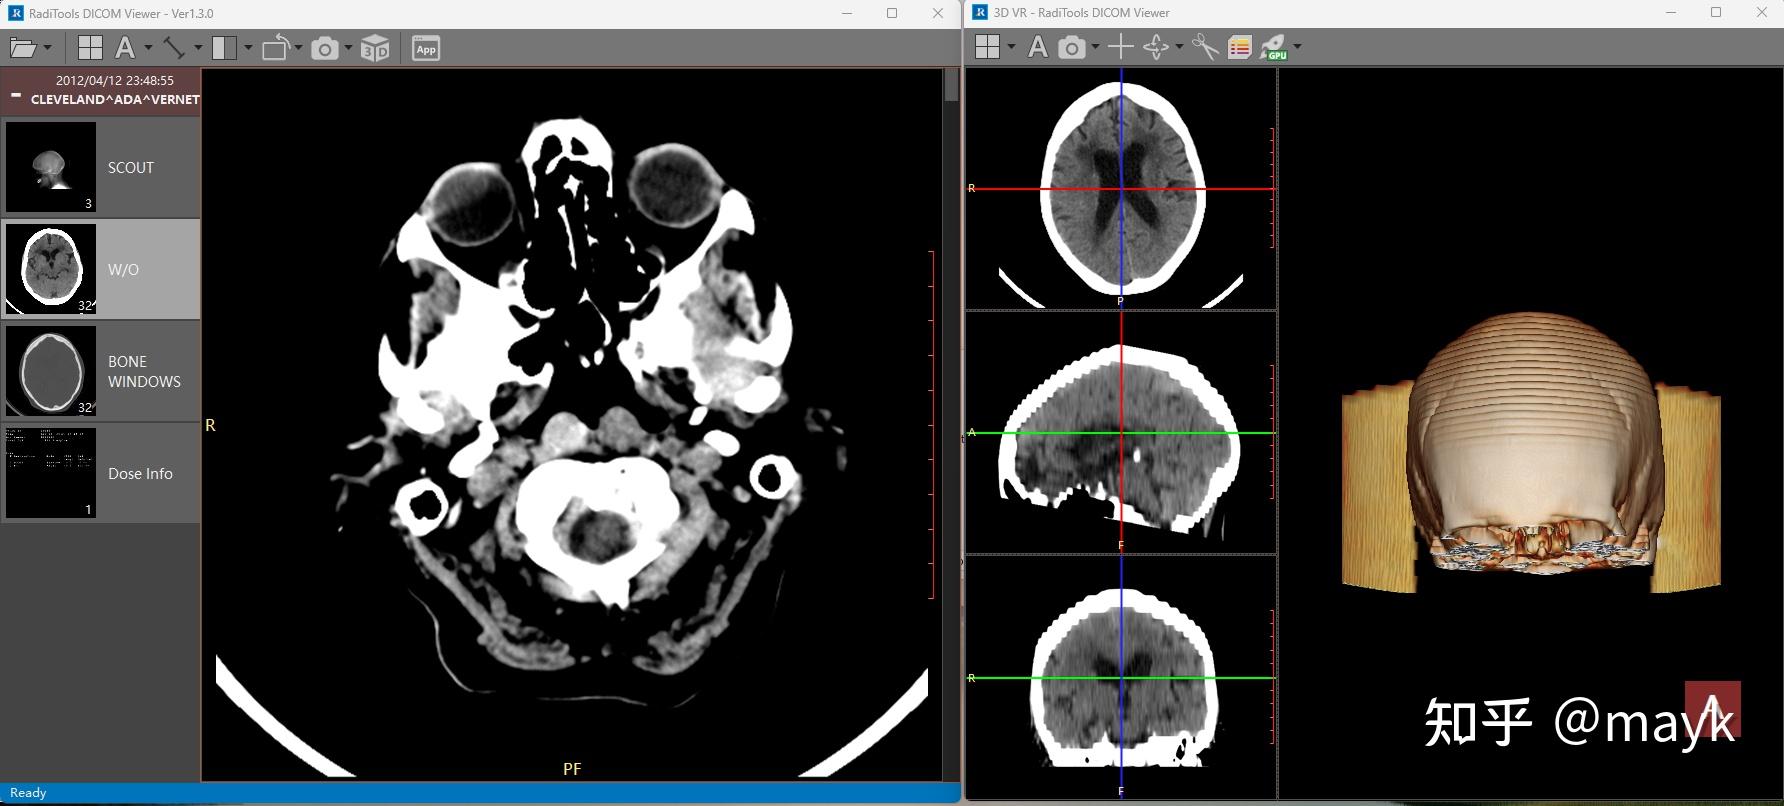Launch the 3D cube viewer icon
Screen dimensions: 1784x806
point(375,48)
